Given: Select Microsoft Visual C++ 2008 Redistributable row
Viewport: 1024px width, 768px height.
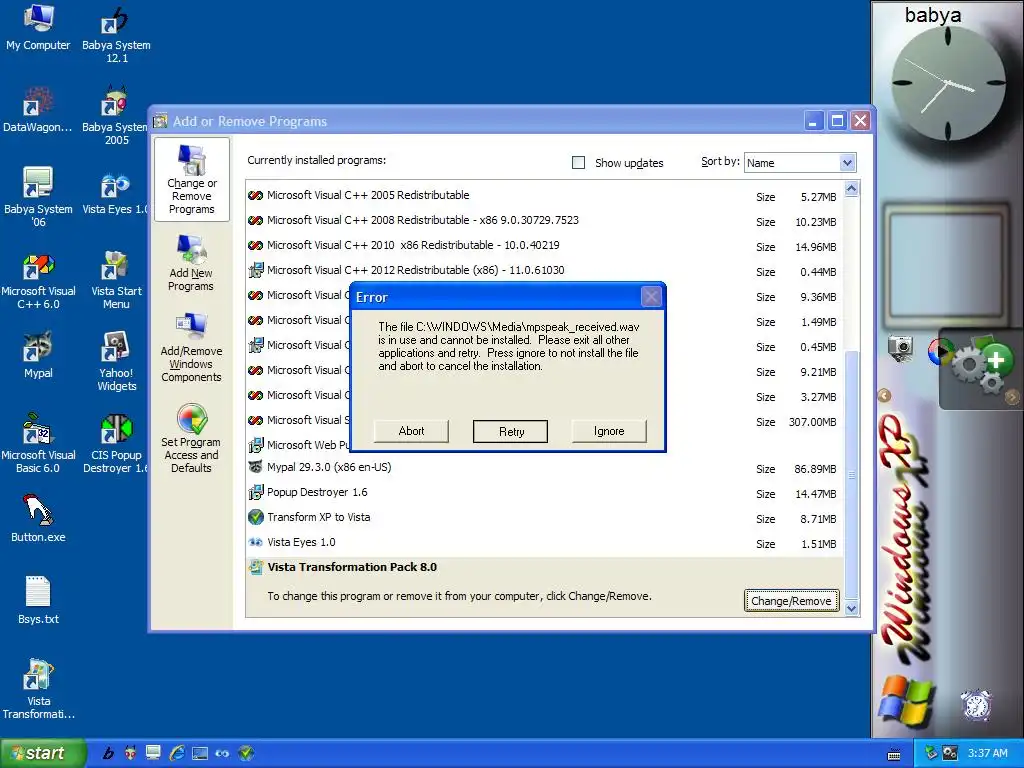Looking at the screenshot, I should [x=545, y=220].
